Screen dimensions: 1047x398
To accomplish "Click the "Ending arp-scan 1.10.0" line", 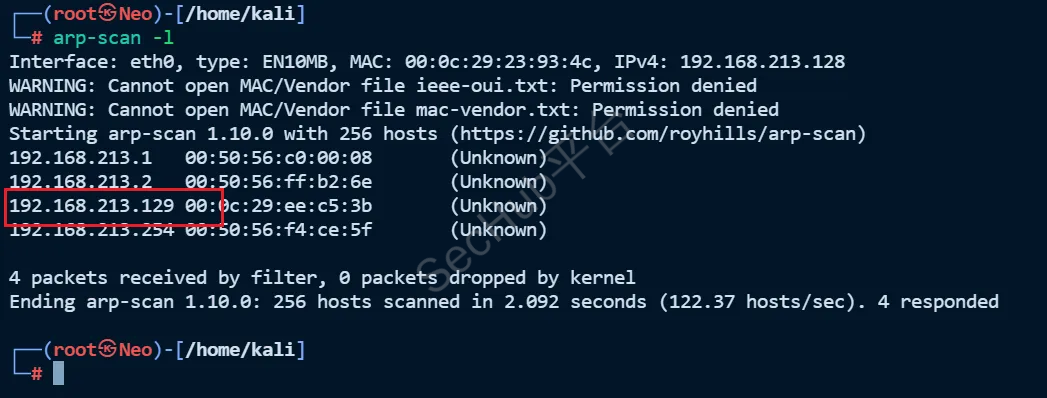I will point(504,302).
